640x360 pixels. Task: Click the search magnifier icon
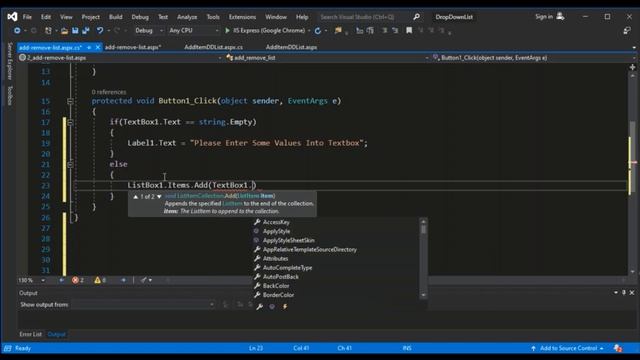point(416,17)
